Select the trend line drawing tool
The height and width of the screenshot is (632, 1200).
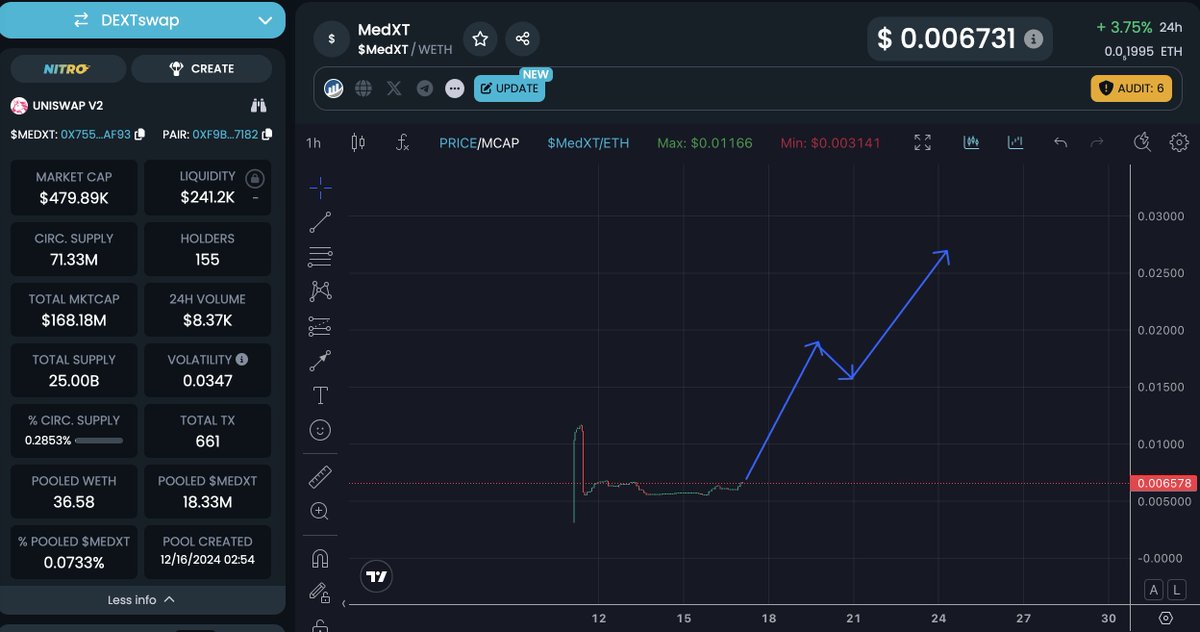[x=320, y=222]
